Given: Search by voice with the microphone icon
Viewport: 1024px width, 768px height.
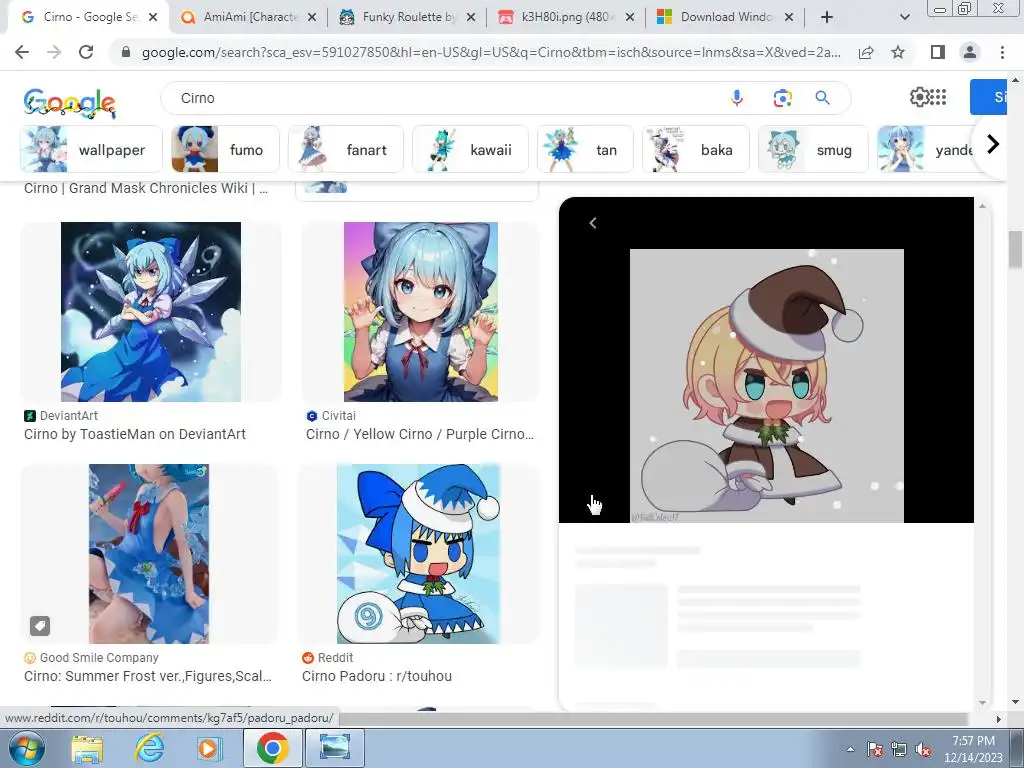Looking at the screenshot, I should (x=737, y=98).
